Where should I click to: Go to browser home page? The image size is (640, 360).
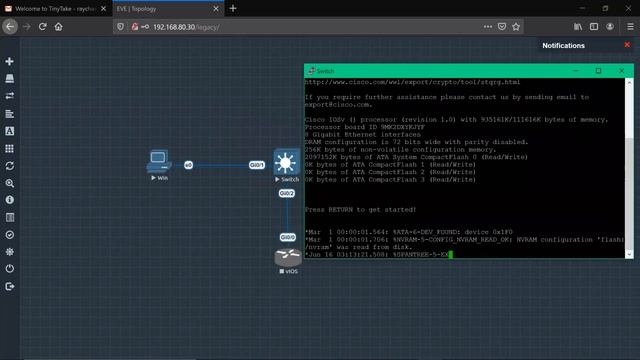tap(58, 27)
